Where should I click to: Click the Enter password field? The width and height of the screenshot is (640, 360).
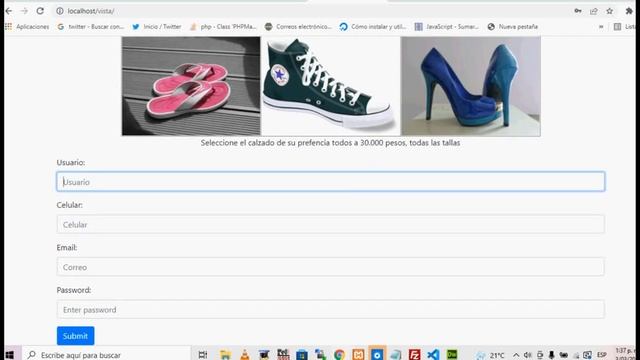331,309
